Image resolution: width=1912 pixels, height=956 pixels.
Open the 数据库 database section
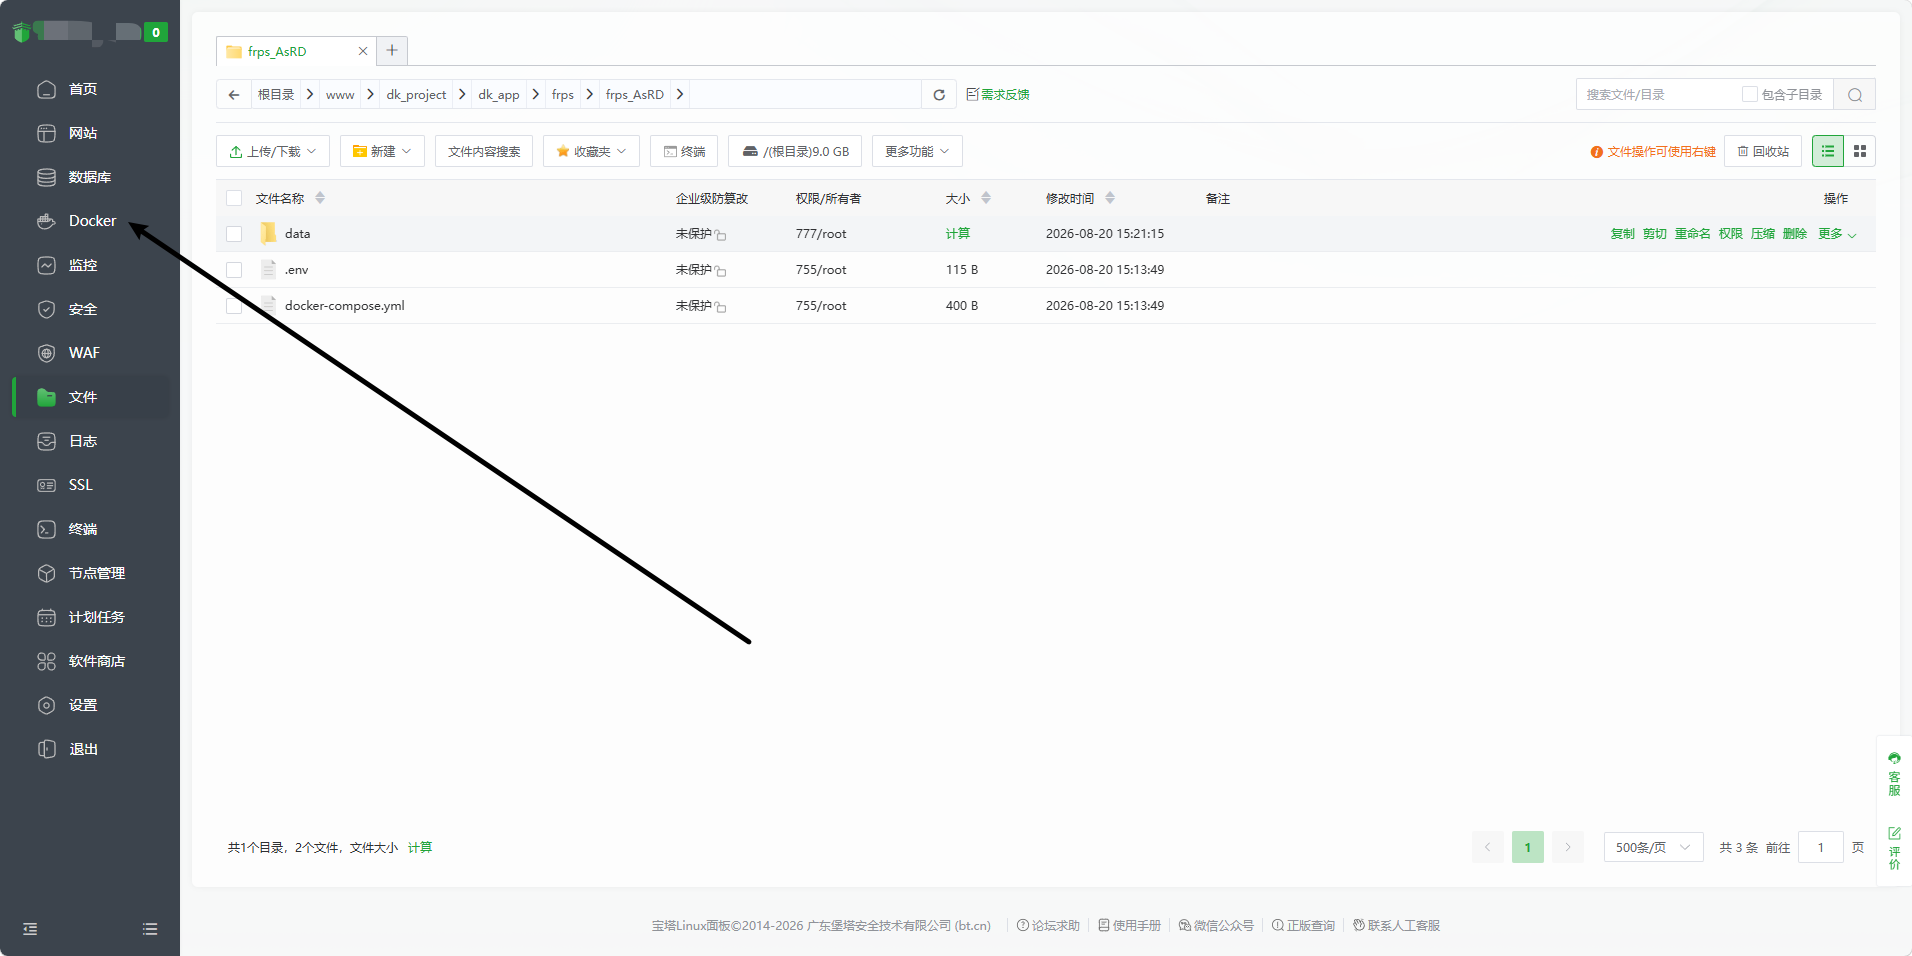coord(89,177)
